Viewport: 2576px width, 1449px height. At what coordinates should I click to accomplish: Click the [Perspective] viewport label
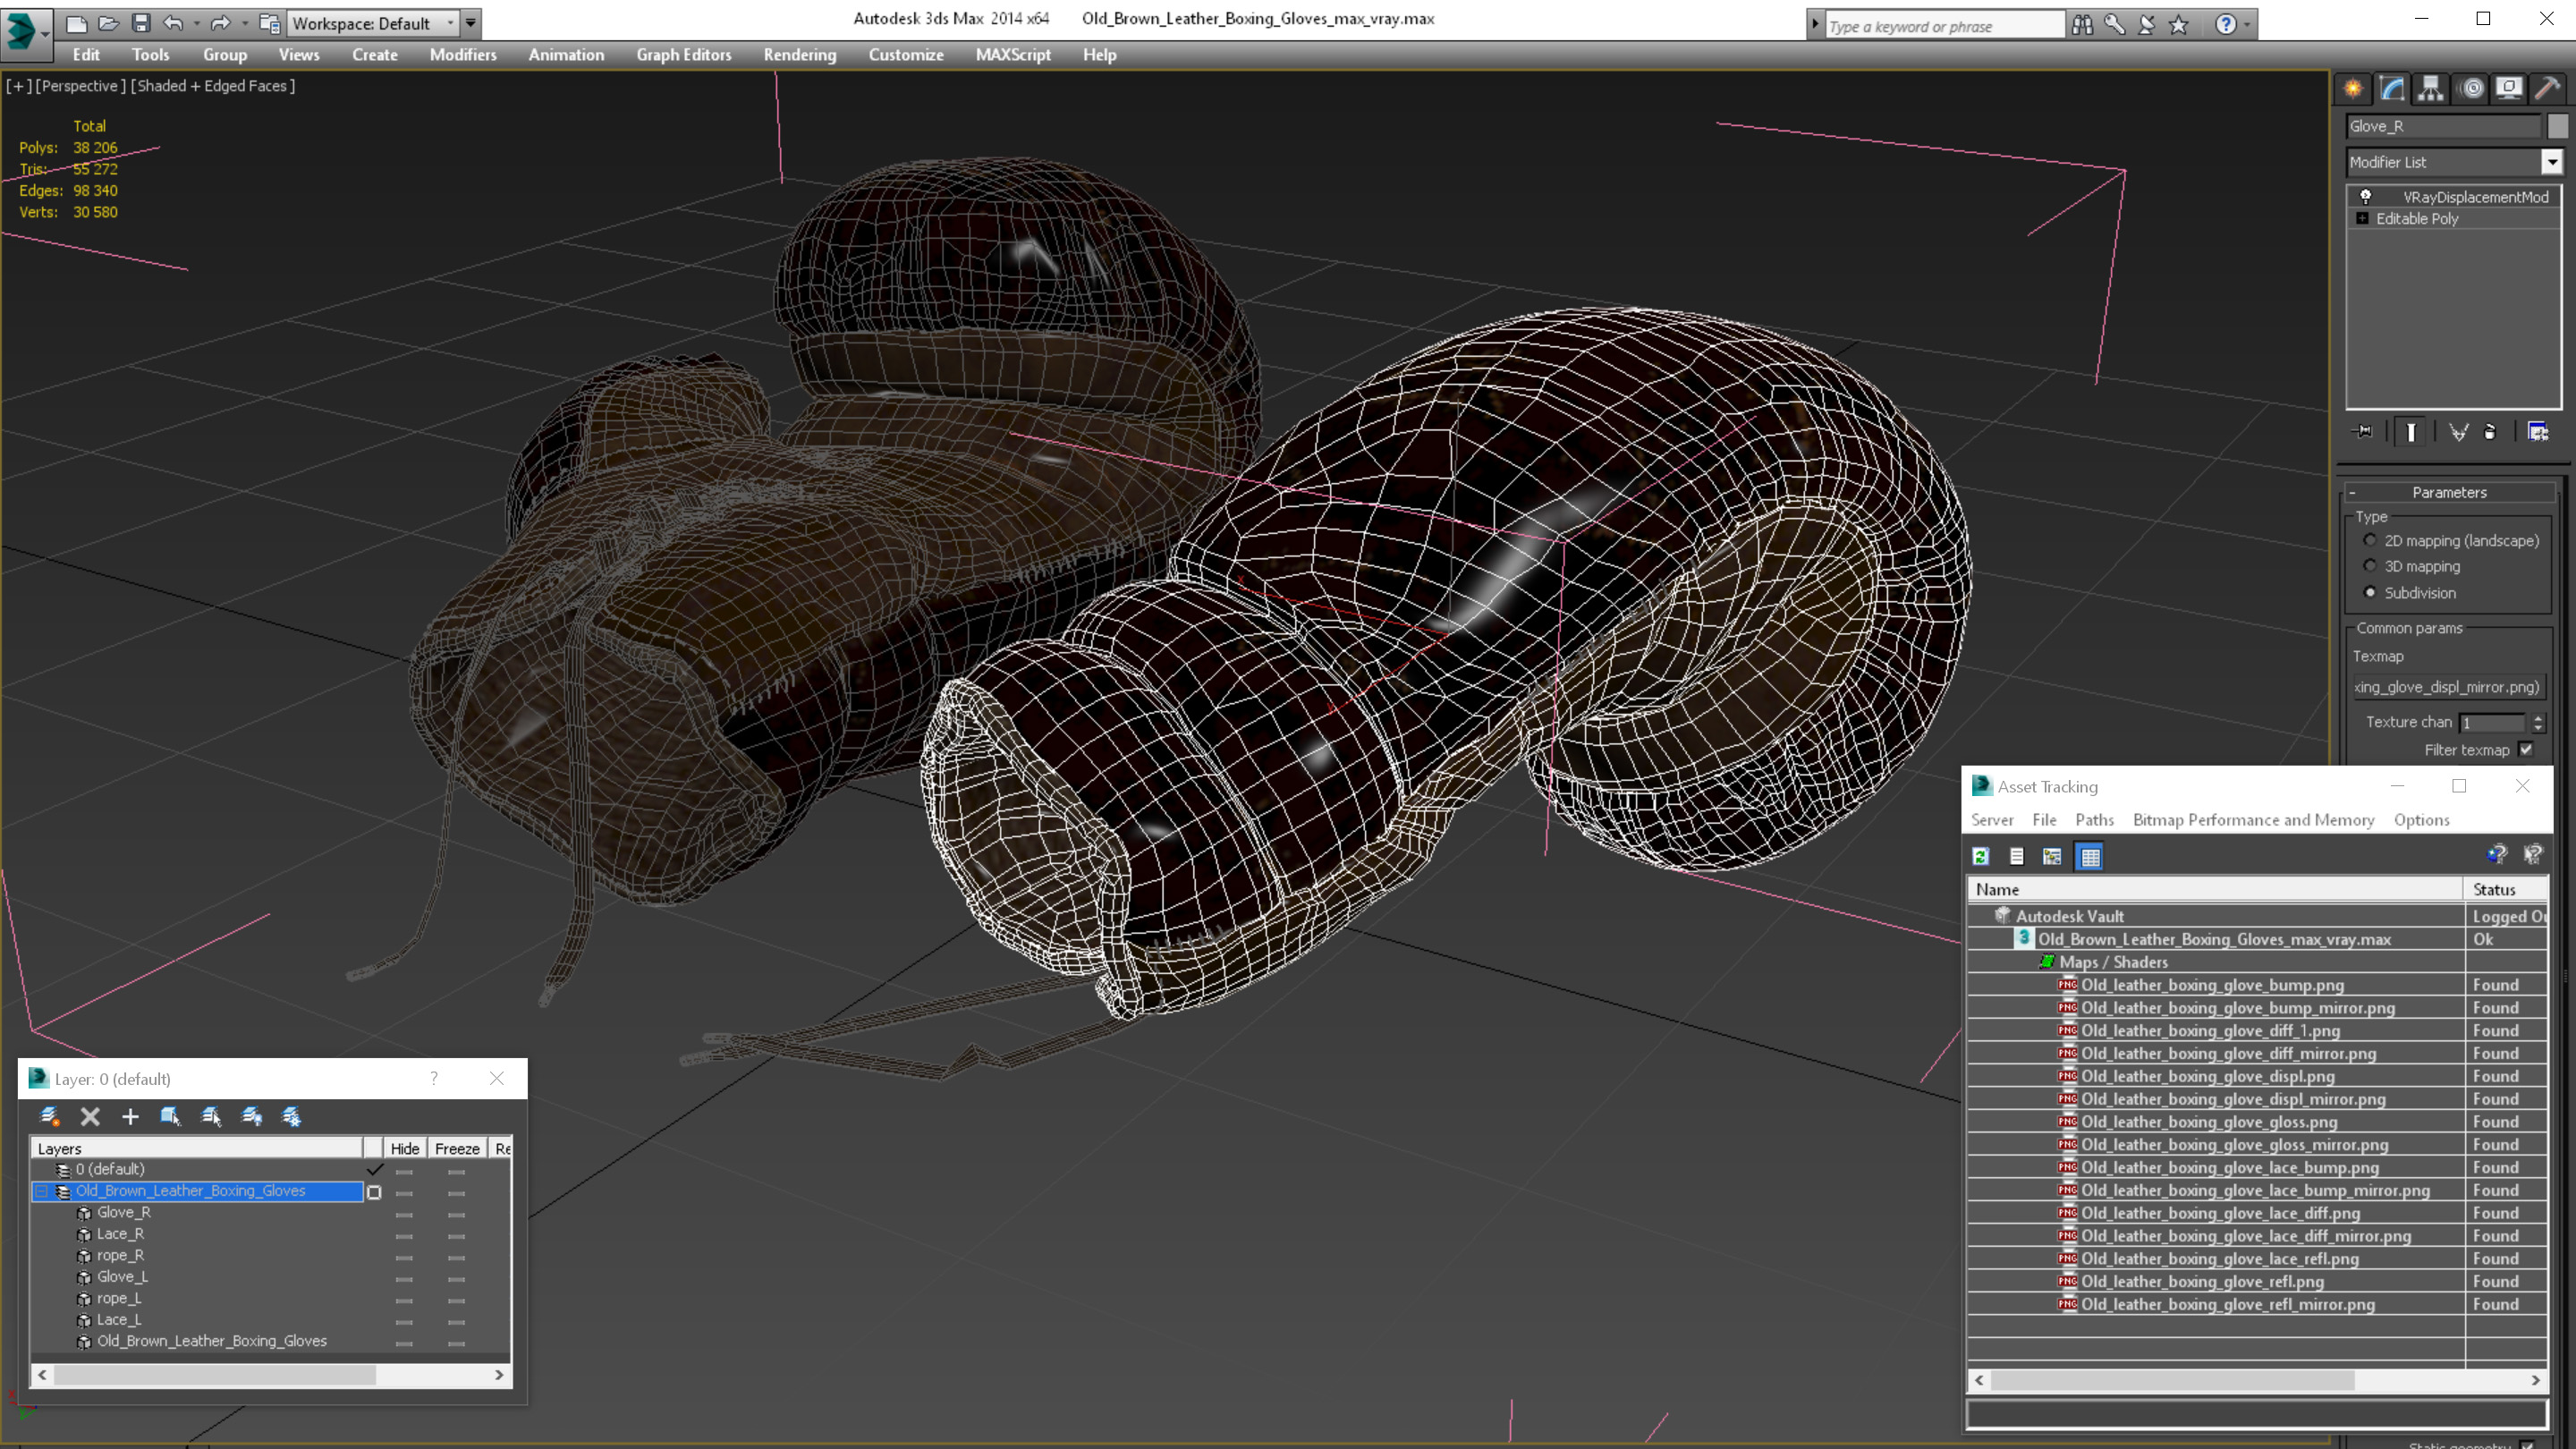click(x=80, y=86)
